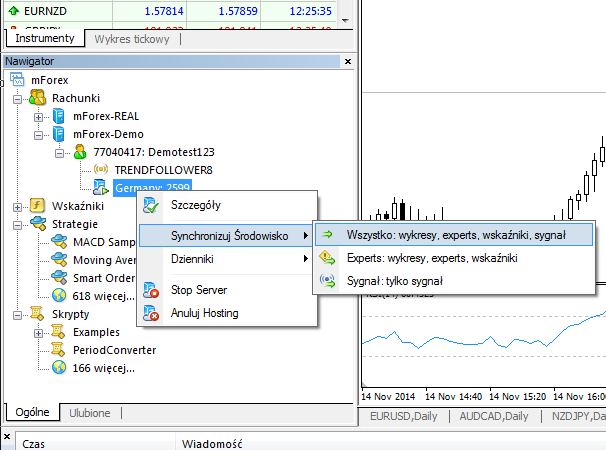Open the Dzienniki menu entry
Viewport: 606px width, 450px height.
228,259
